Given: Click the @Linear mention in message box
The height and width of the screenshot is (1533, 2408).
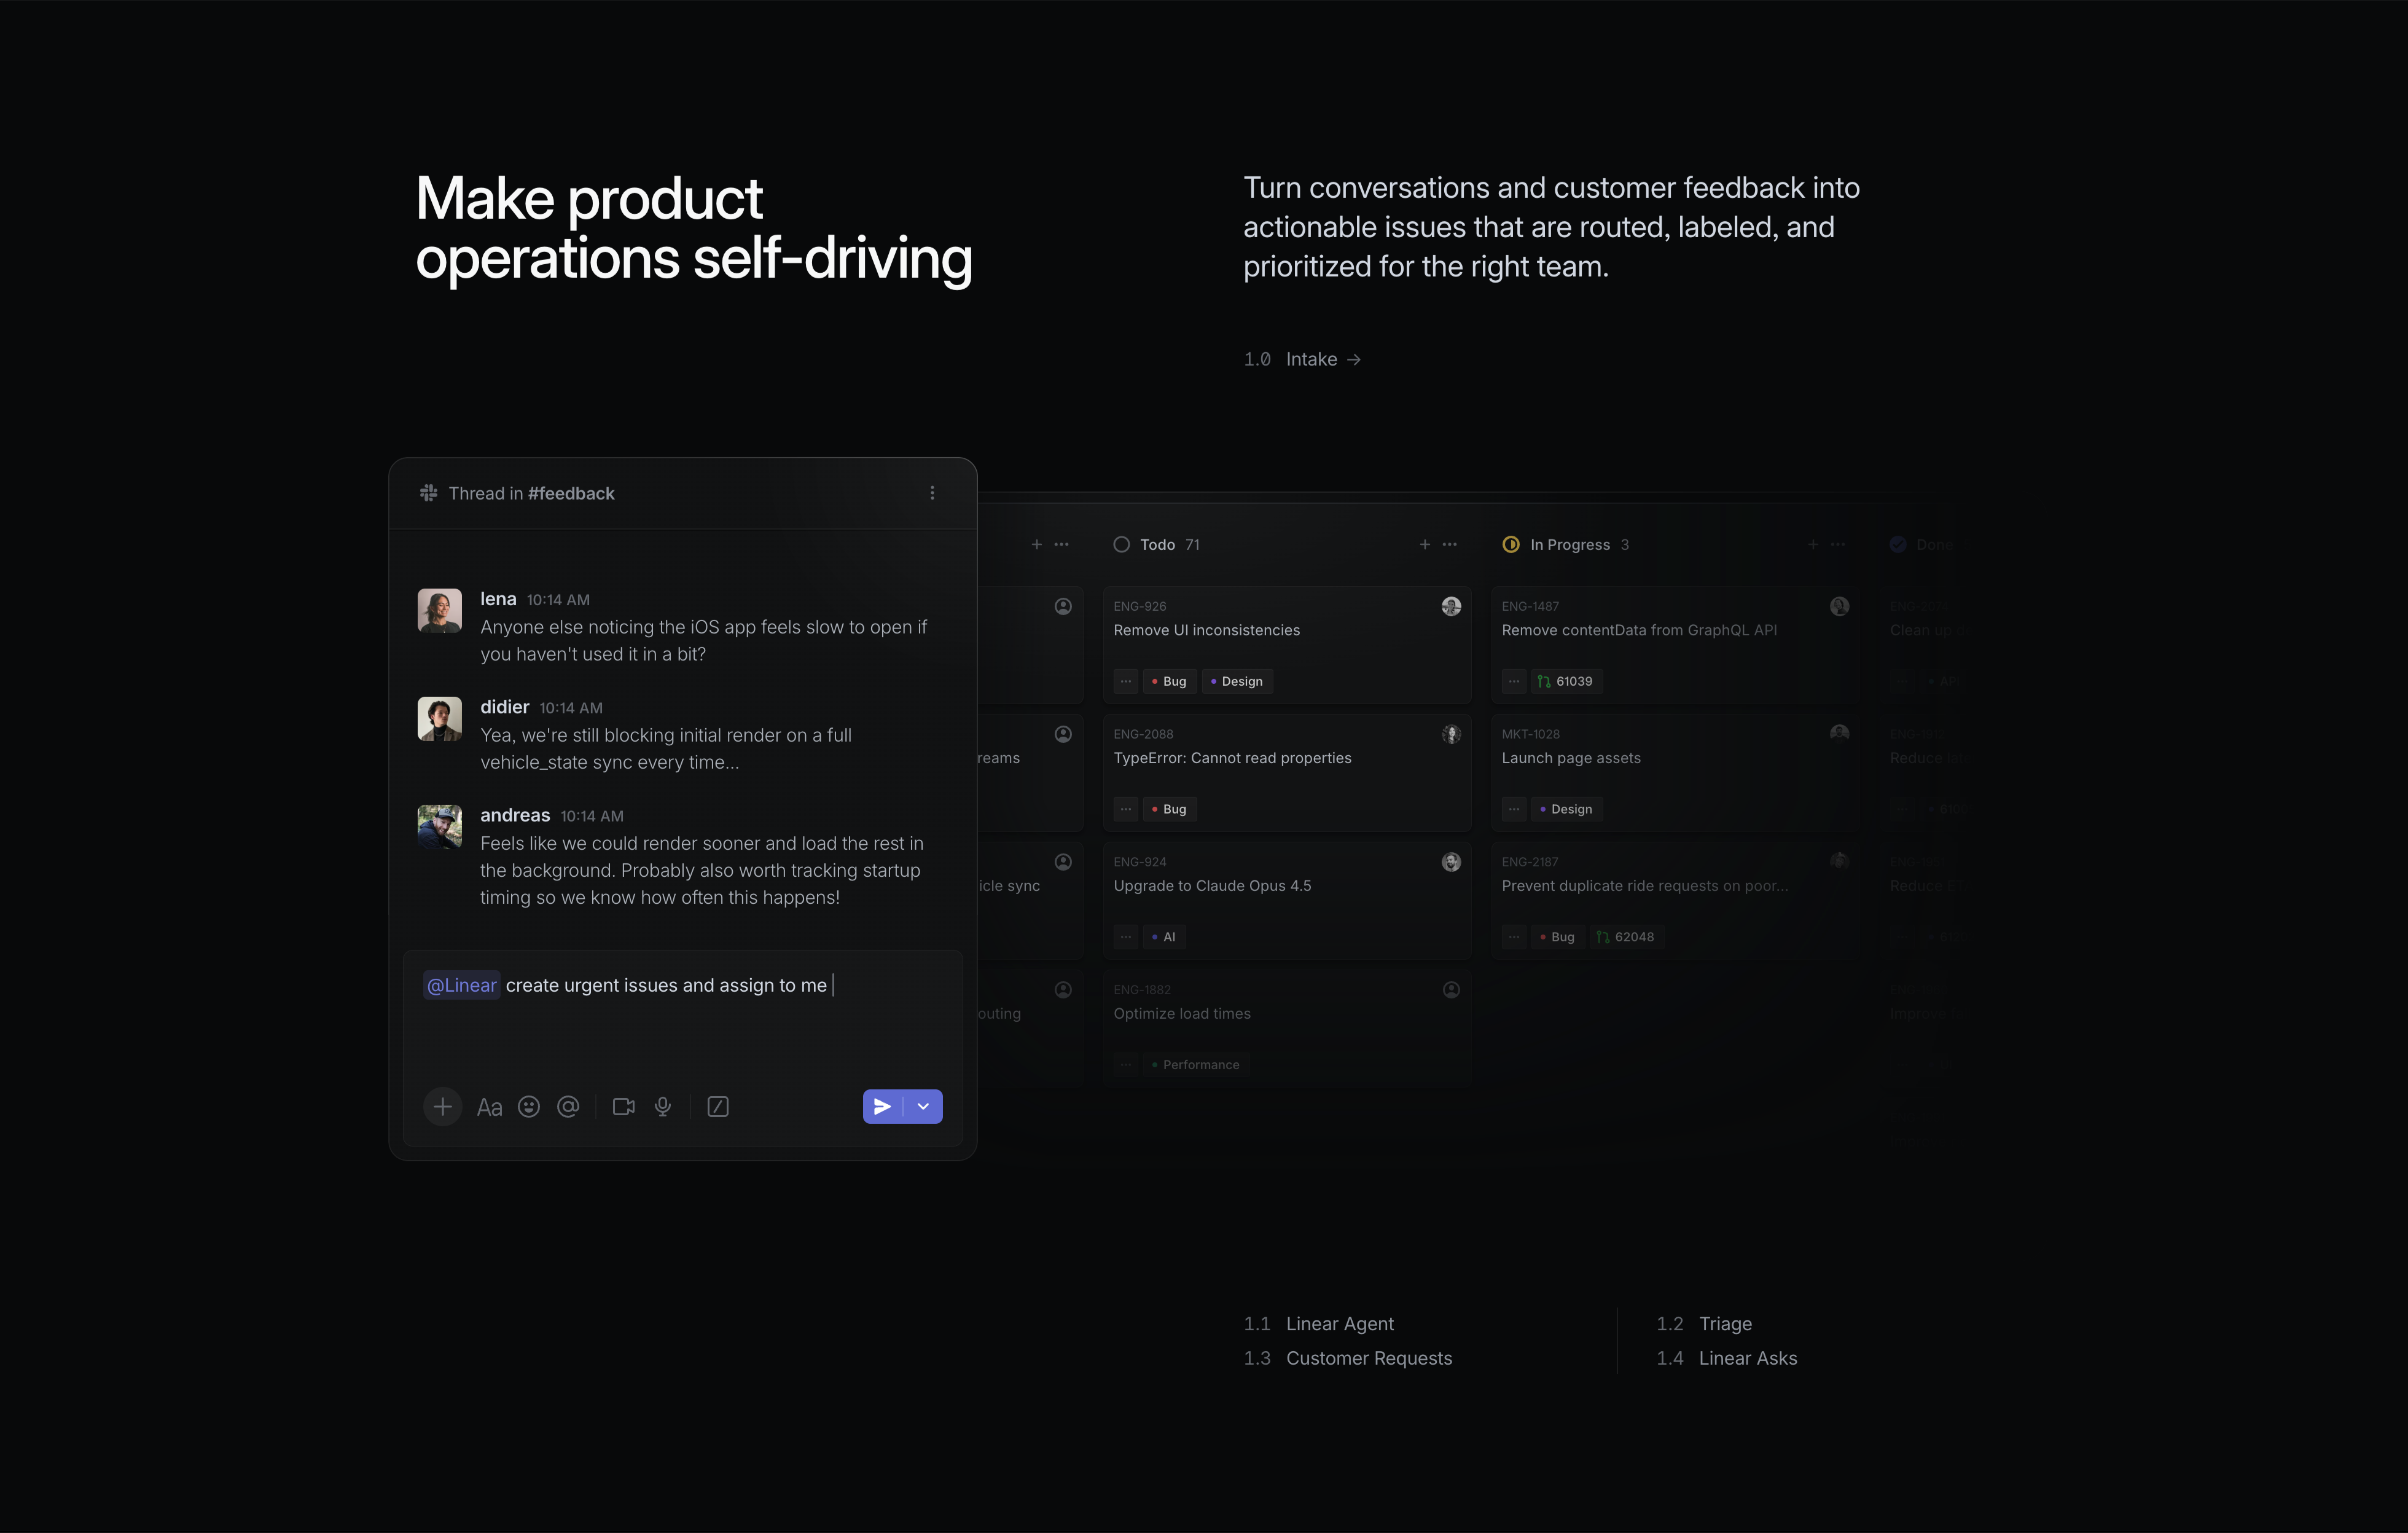Looking at the screenshot, I should click(x=462, y=985).
